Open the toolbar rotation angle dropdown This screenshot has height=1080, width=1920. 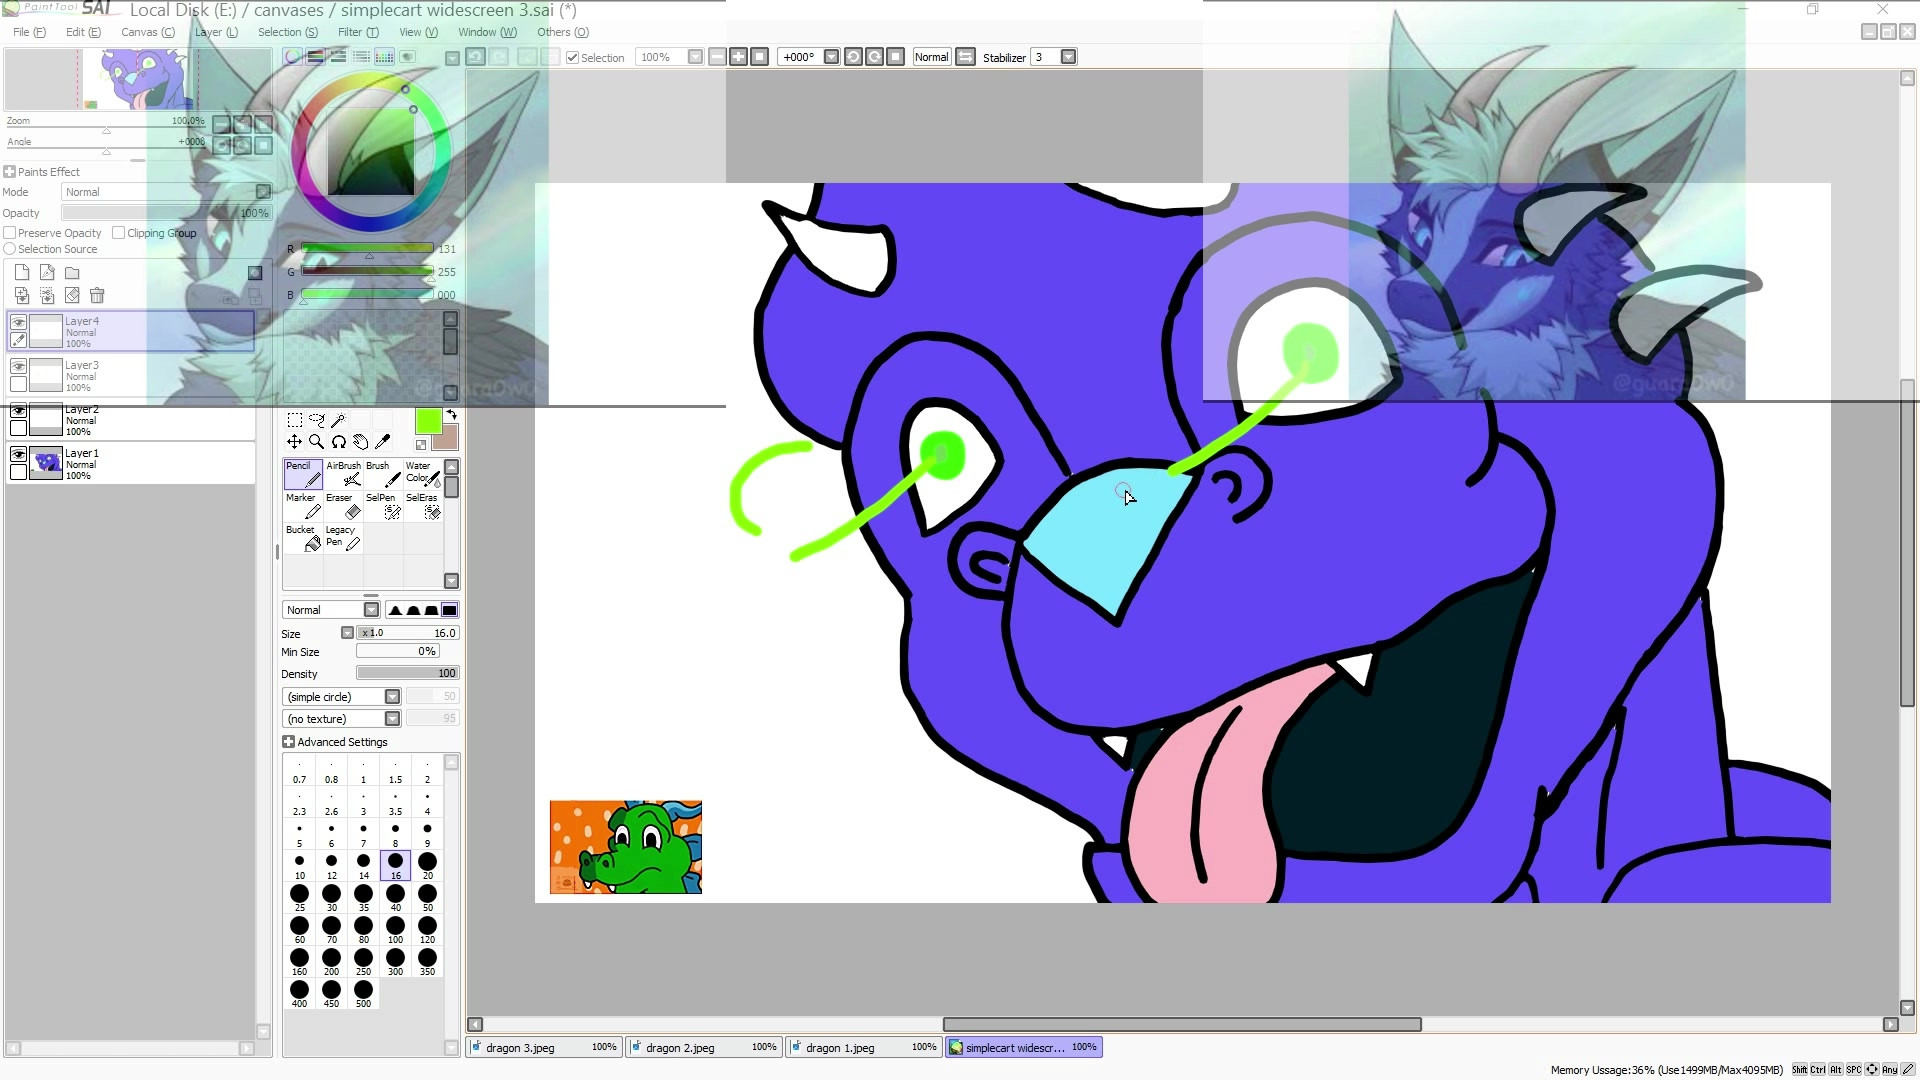pos(831,57)
